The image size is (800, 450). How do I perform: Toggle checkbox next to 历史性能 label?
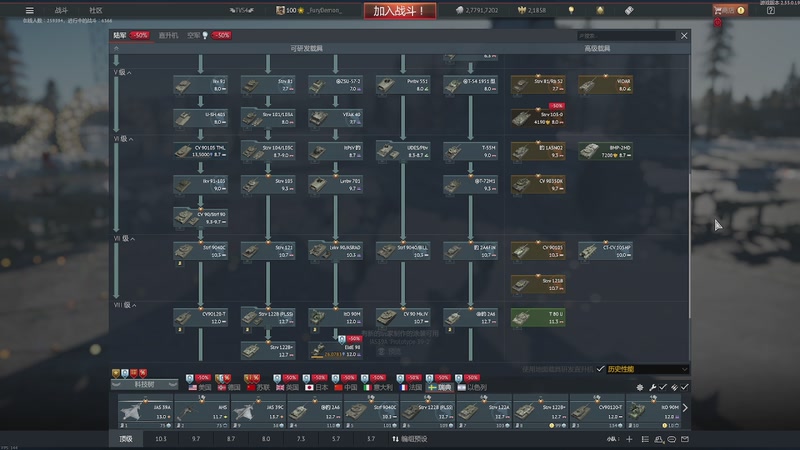pyautogui.click(x=601, y=369)
